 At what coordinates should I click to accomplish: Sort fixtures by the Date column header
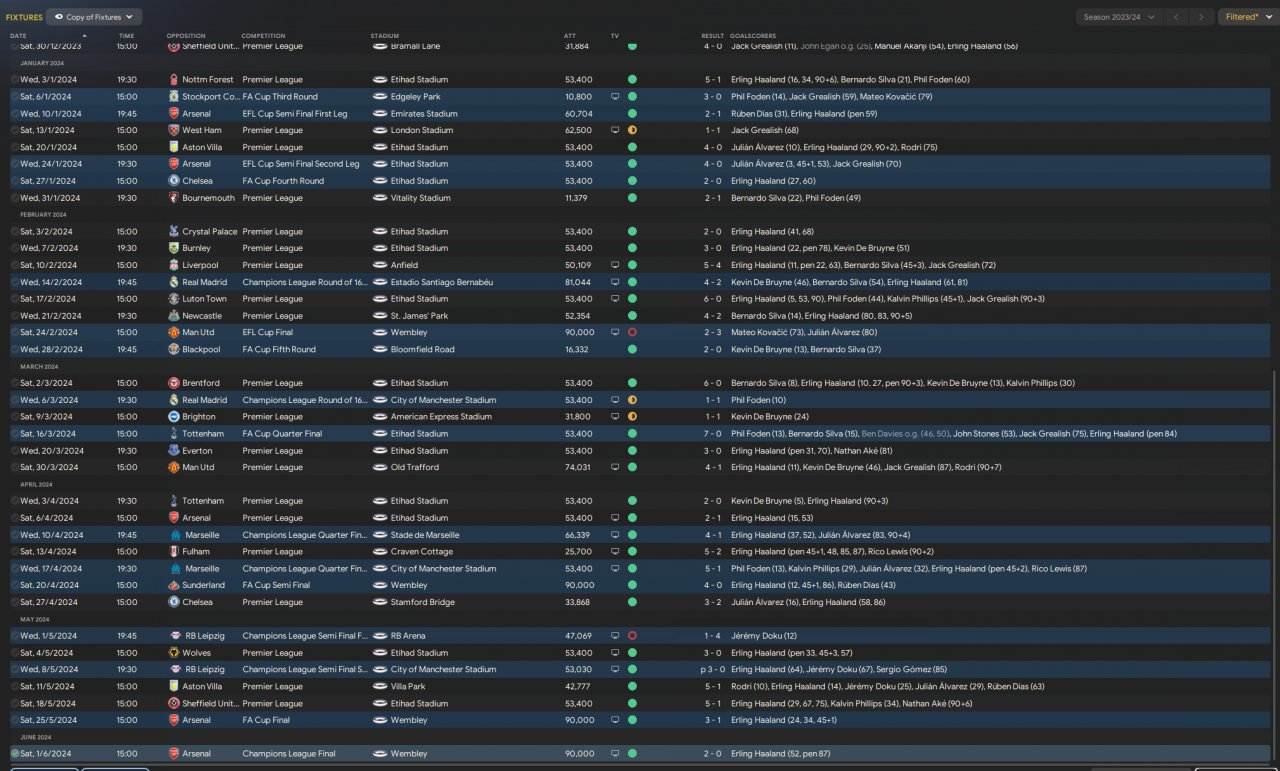tap(18, 36)
